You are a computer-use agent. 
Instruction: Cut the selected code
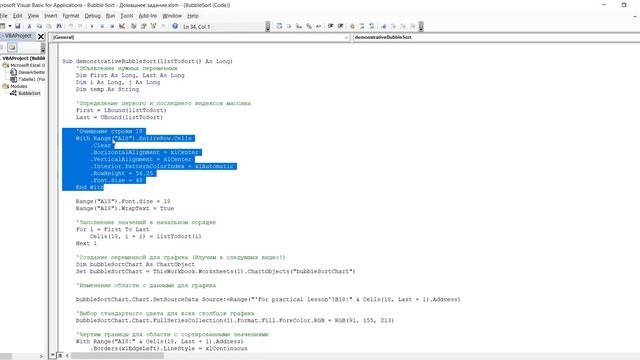point(29,26)
